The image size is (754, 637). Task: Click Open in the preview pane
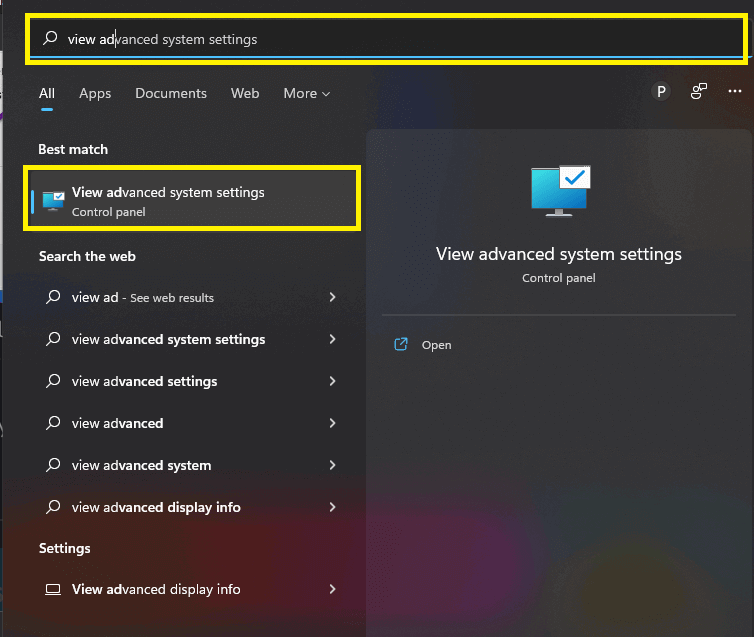(x=436, y=345)
